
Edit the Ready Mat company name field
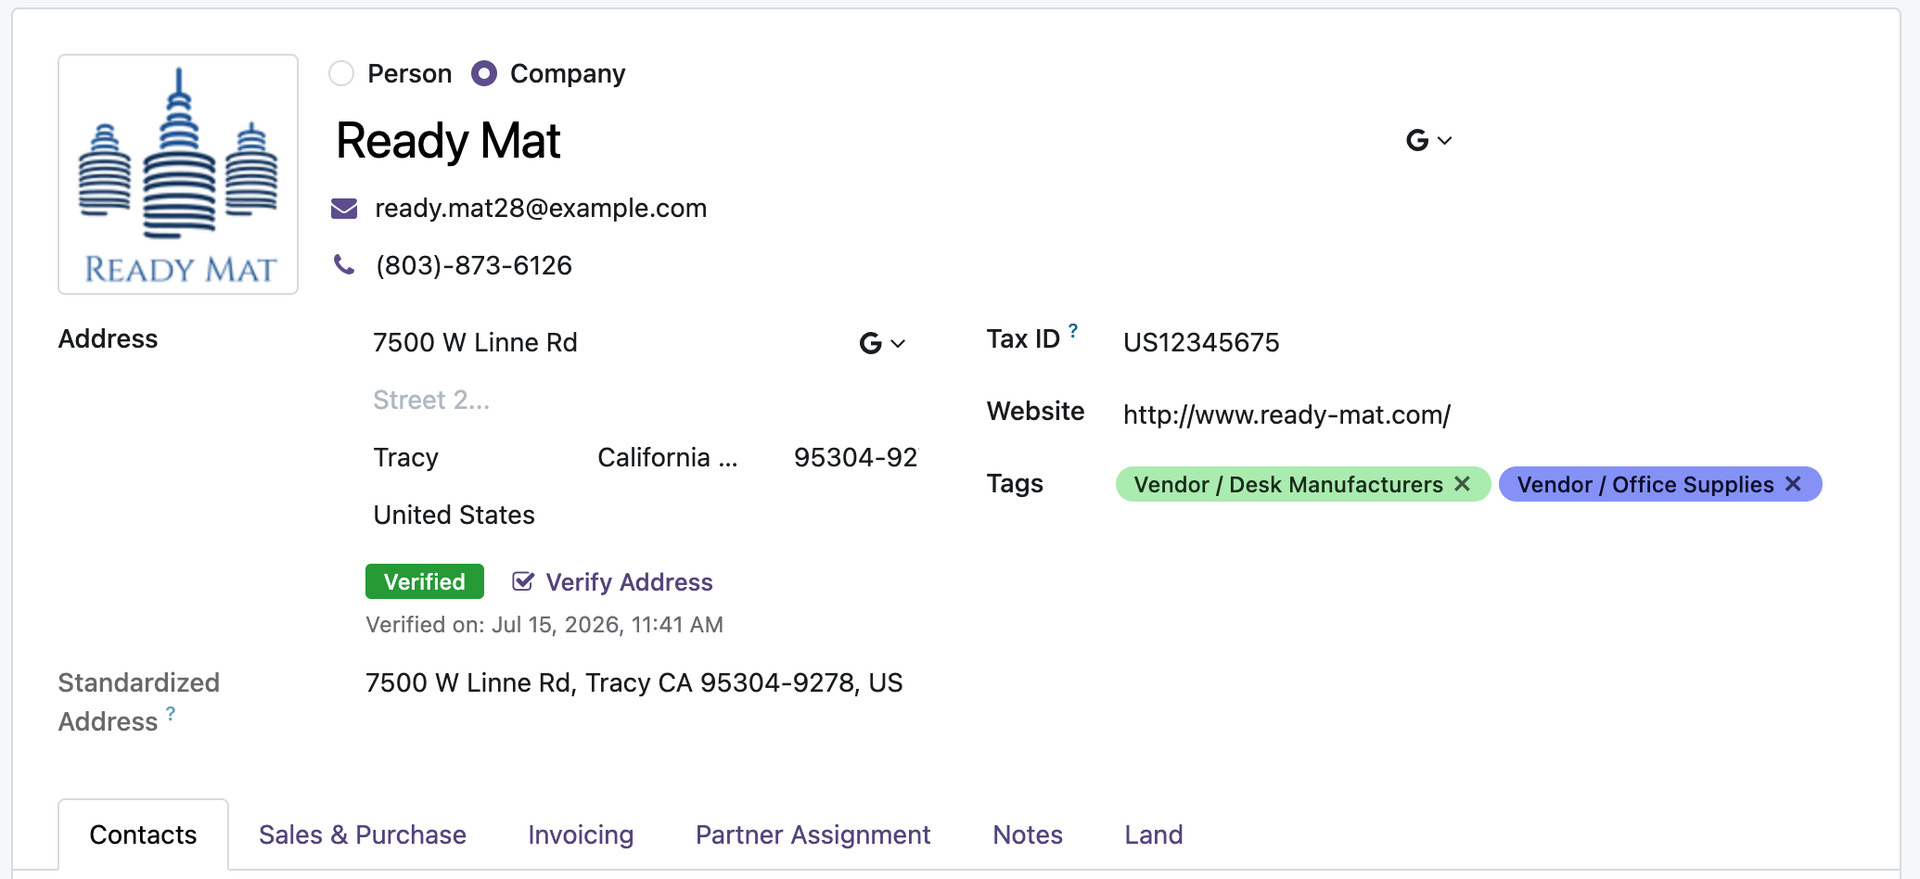[860, 141]
